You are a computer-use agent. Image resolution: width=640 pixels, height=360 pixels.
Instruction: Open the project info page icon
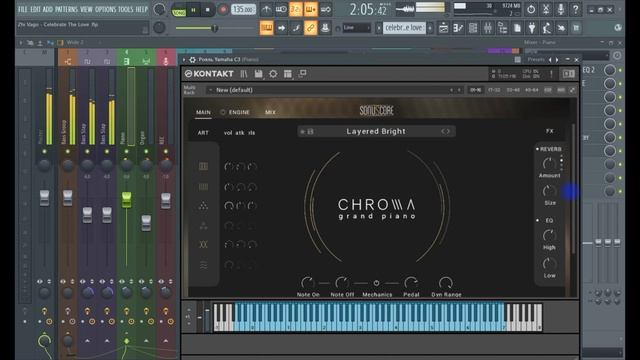point(517,28)
